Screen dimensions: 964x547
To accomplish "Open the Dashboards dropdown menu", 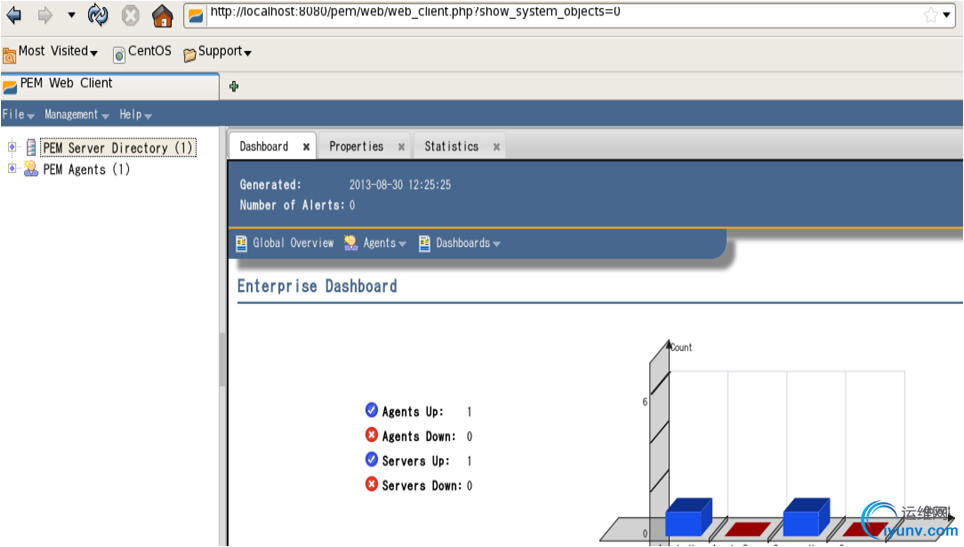I will coord(468,243).
